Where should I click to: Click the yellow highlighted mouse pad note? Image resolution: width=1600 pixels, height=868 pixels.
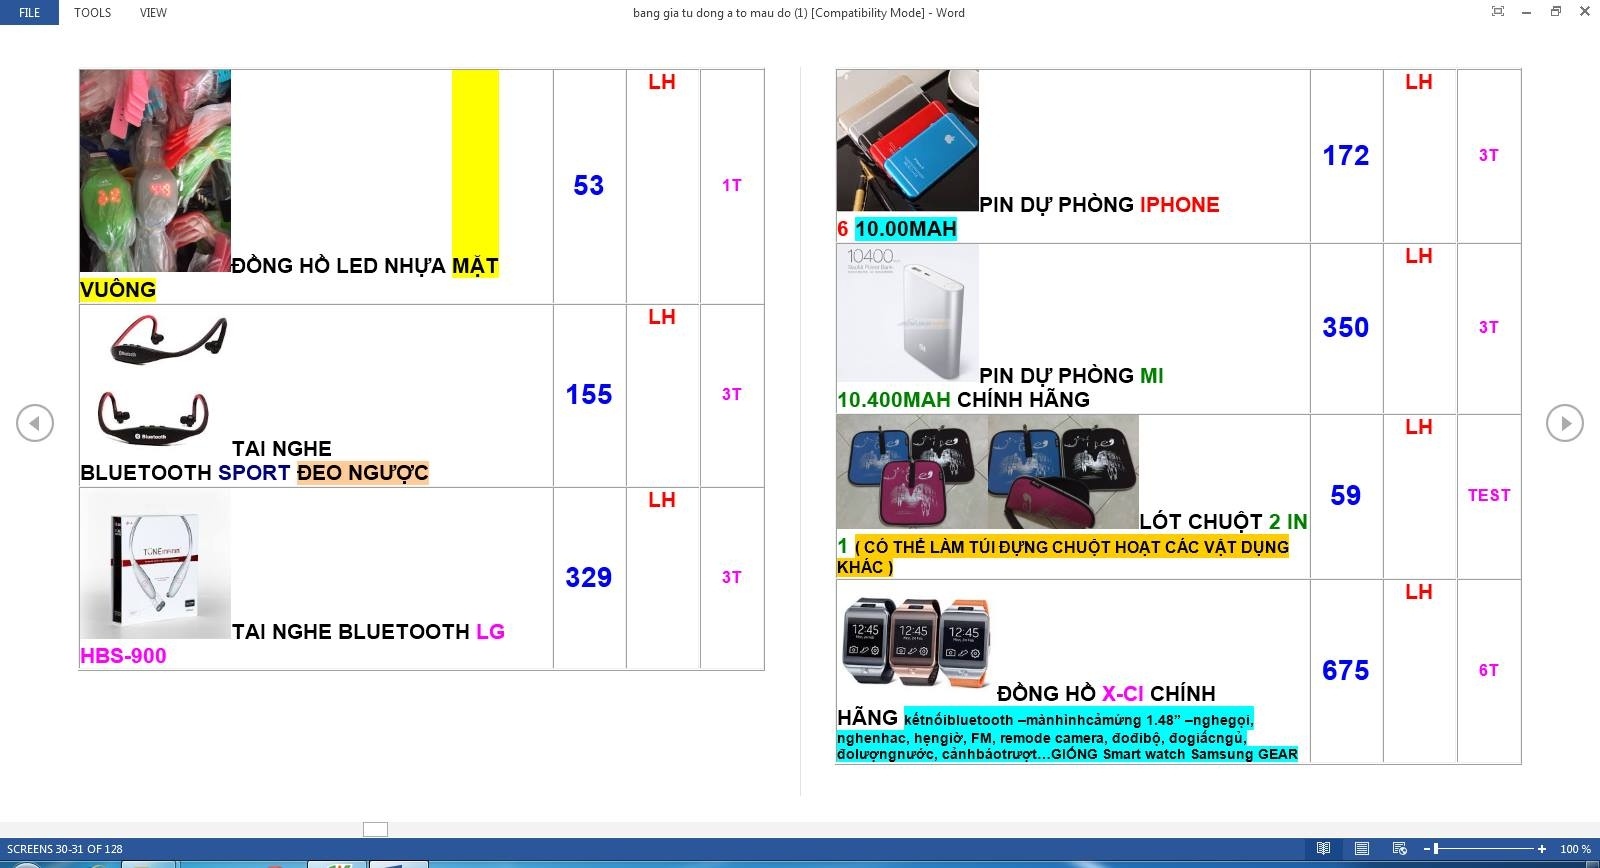1063,557
